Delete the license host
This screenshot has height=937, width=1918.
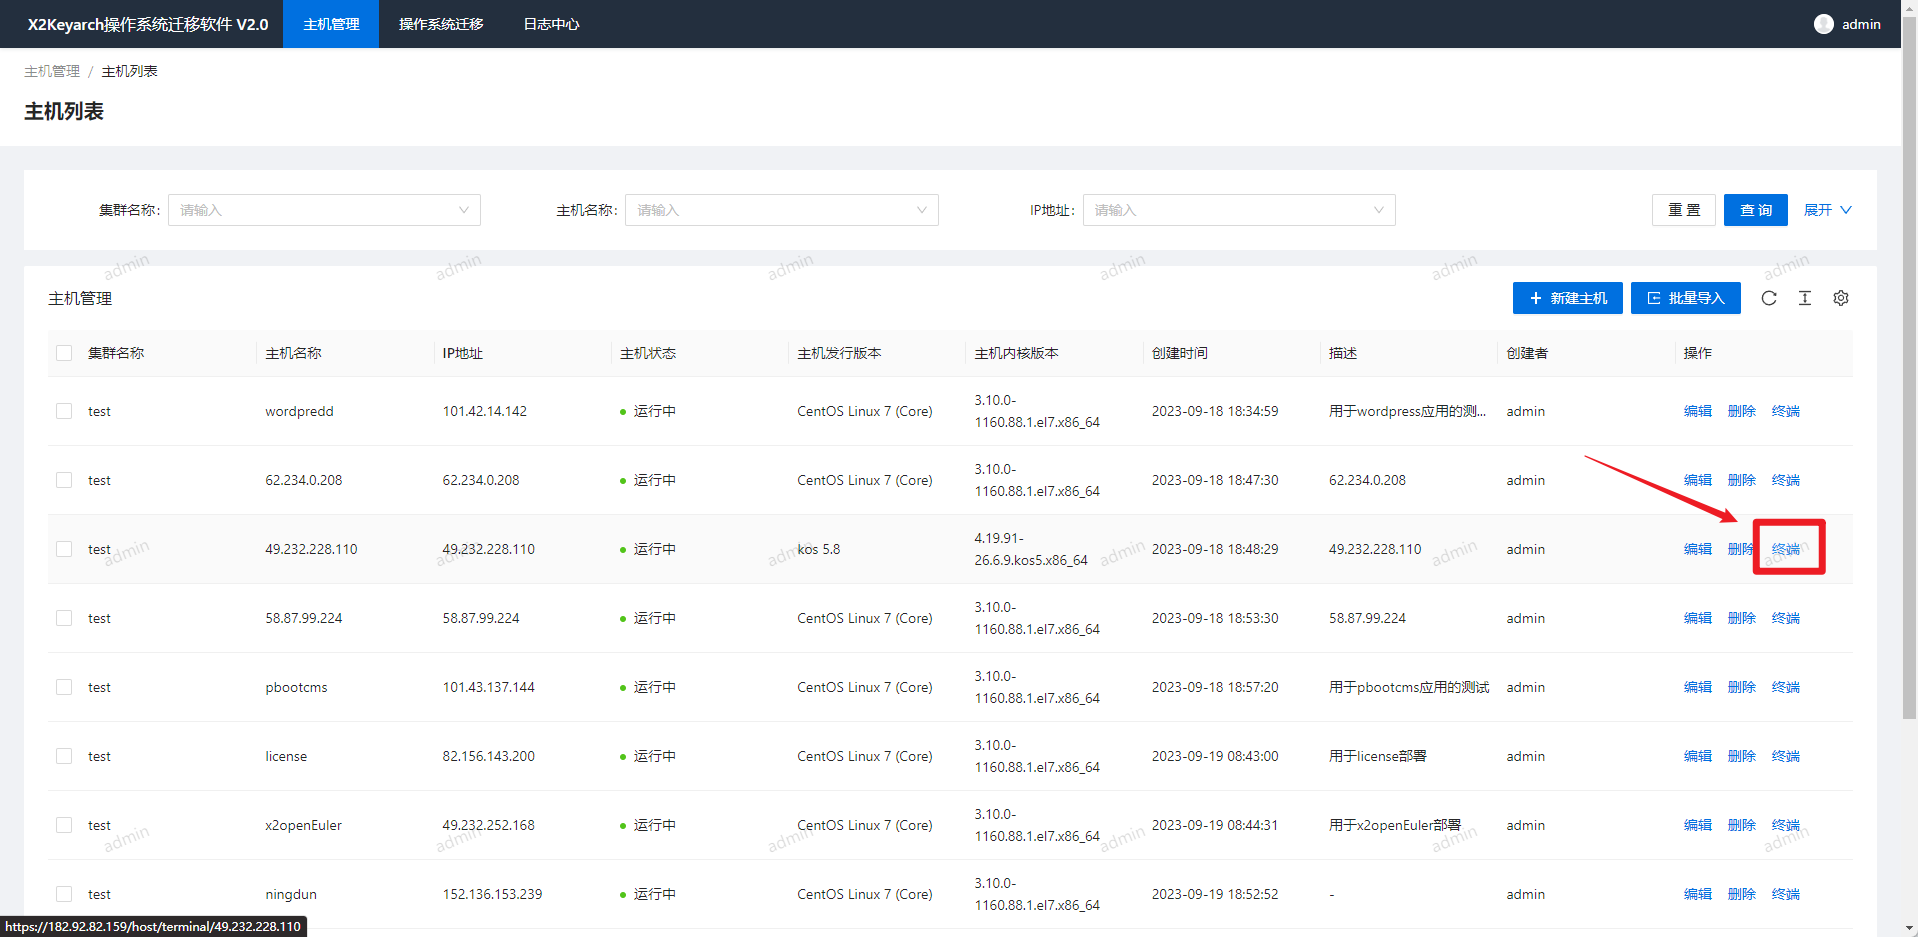1741,756
